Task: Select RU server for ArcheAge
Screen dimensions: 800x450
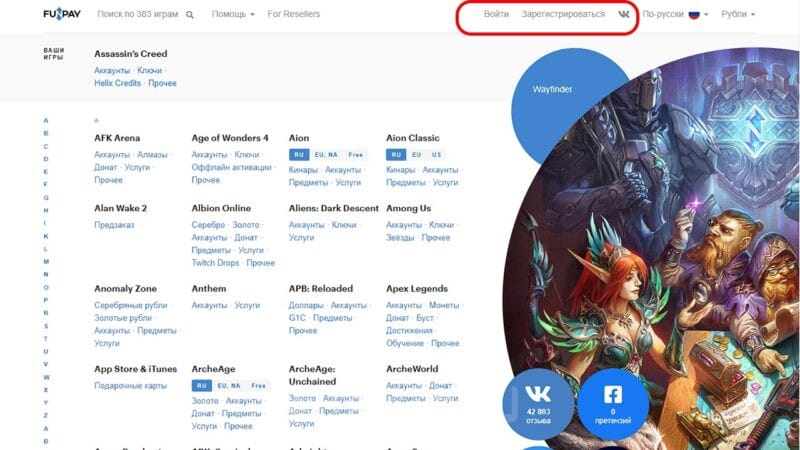Action: click(202, 386)
